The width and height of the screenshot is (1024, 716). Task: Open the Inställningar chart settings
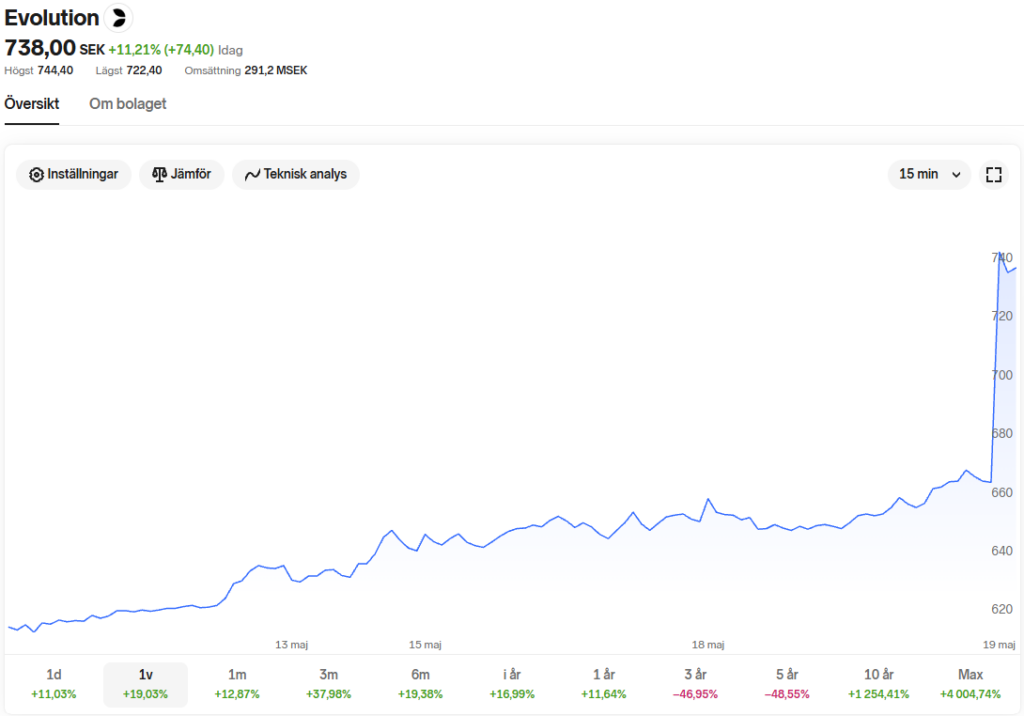click(x=74, y=174)
